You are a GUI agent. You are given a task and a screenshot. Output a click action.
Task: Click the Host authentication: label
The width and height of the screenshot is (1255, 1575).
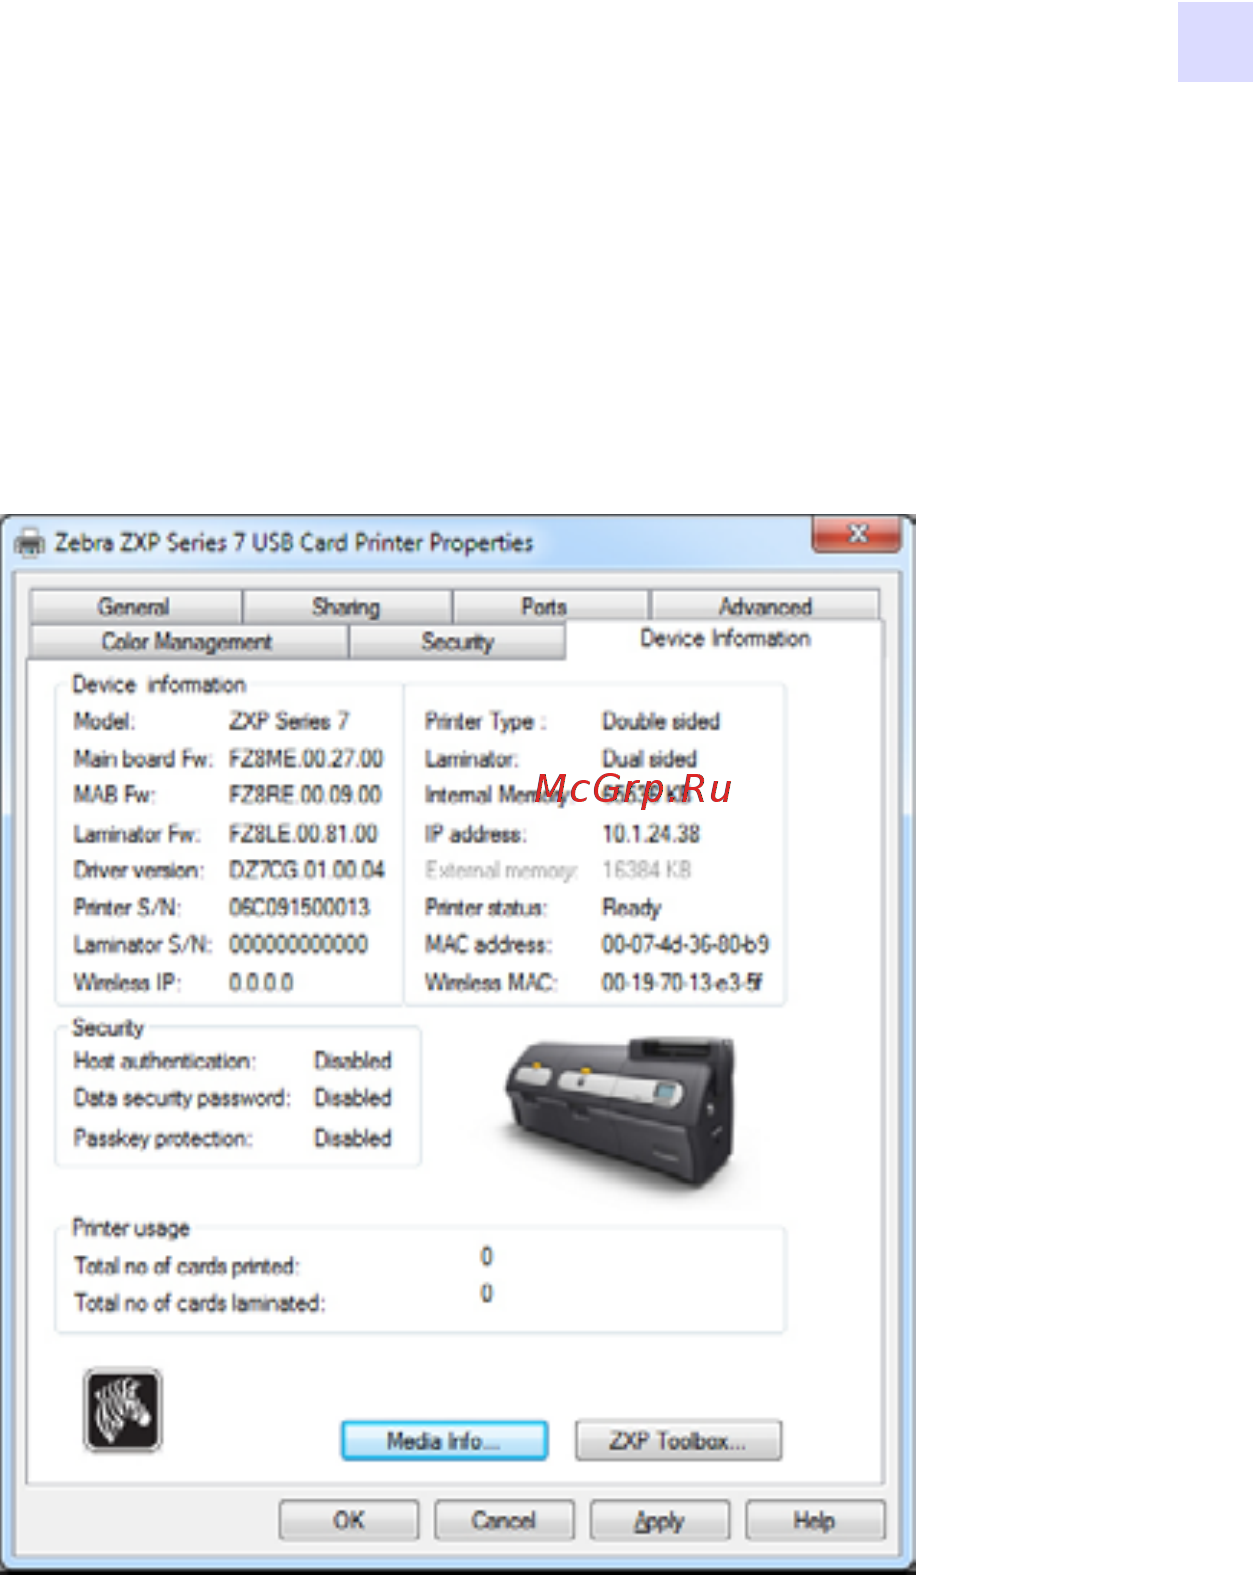click(x=165, y=1060)
